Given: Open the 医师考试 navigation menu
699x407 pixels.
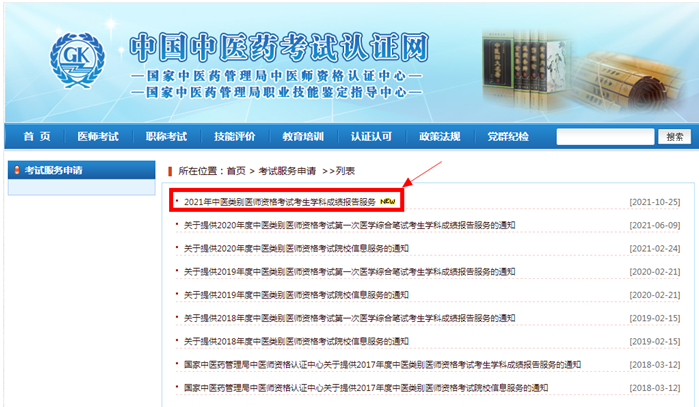Looking at the screenshot, I should 98,137.
